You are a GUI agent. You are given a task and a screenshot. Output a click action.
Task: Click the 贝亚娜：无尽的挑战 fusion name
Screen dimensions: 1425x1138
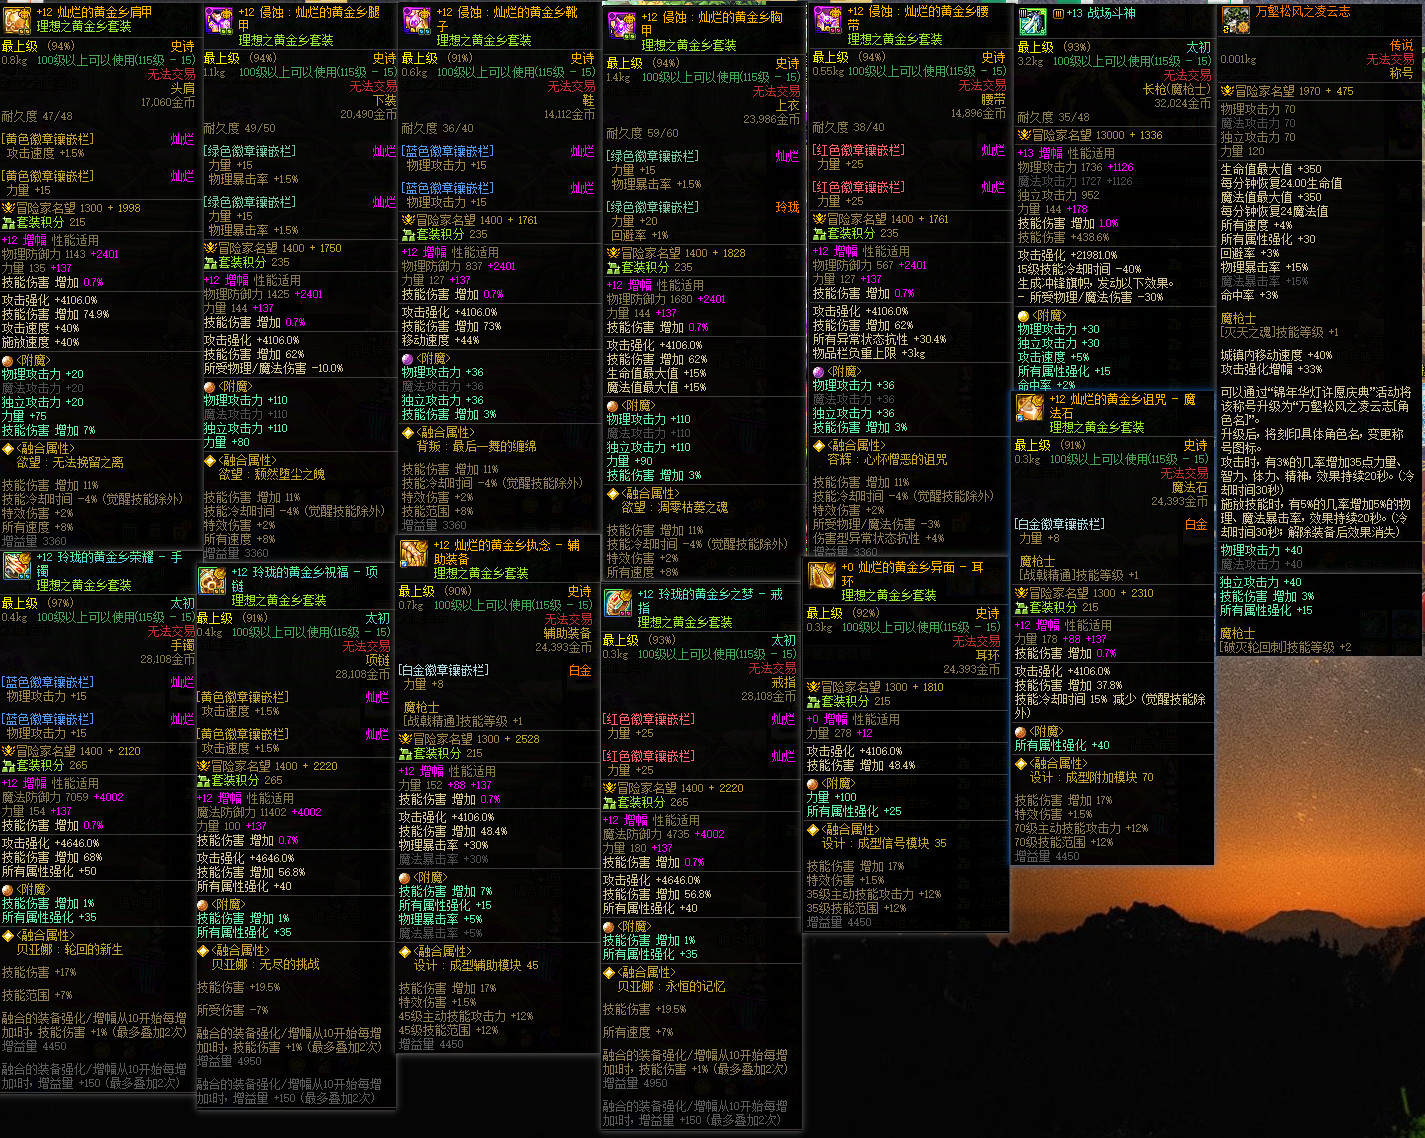[x=265, y=964]
